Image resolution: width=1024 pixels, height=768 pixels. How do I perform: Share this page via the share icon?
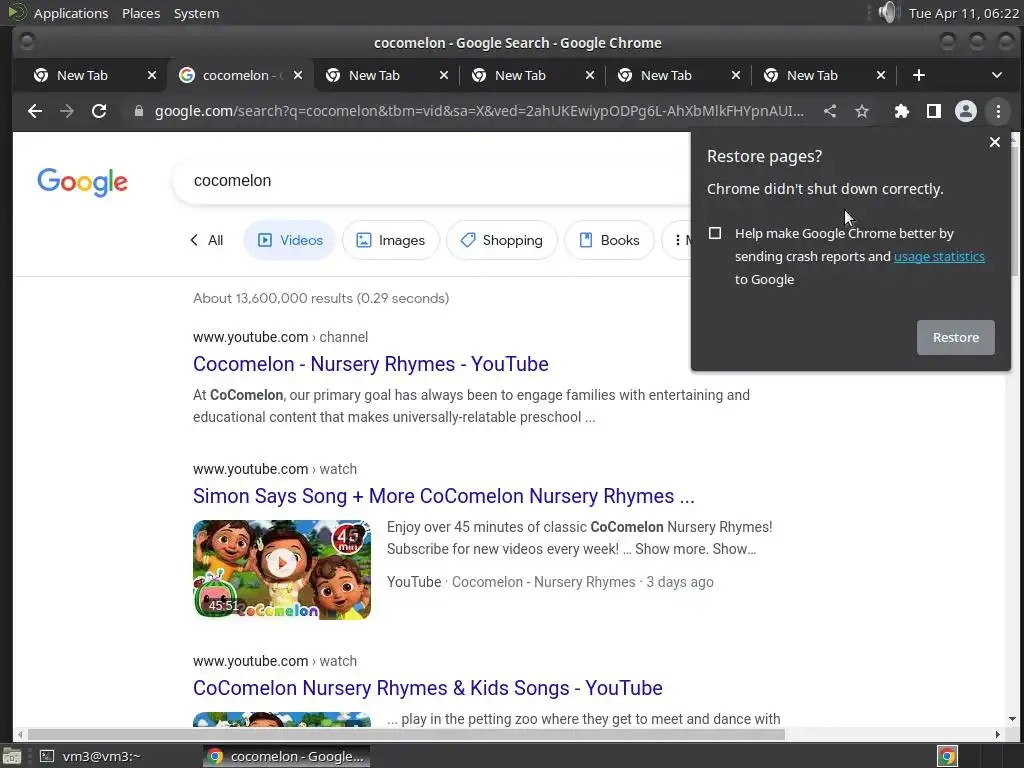[829, 111]
